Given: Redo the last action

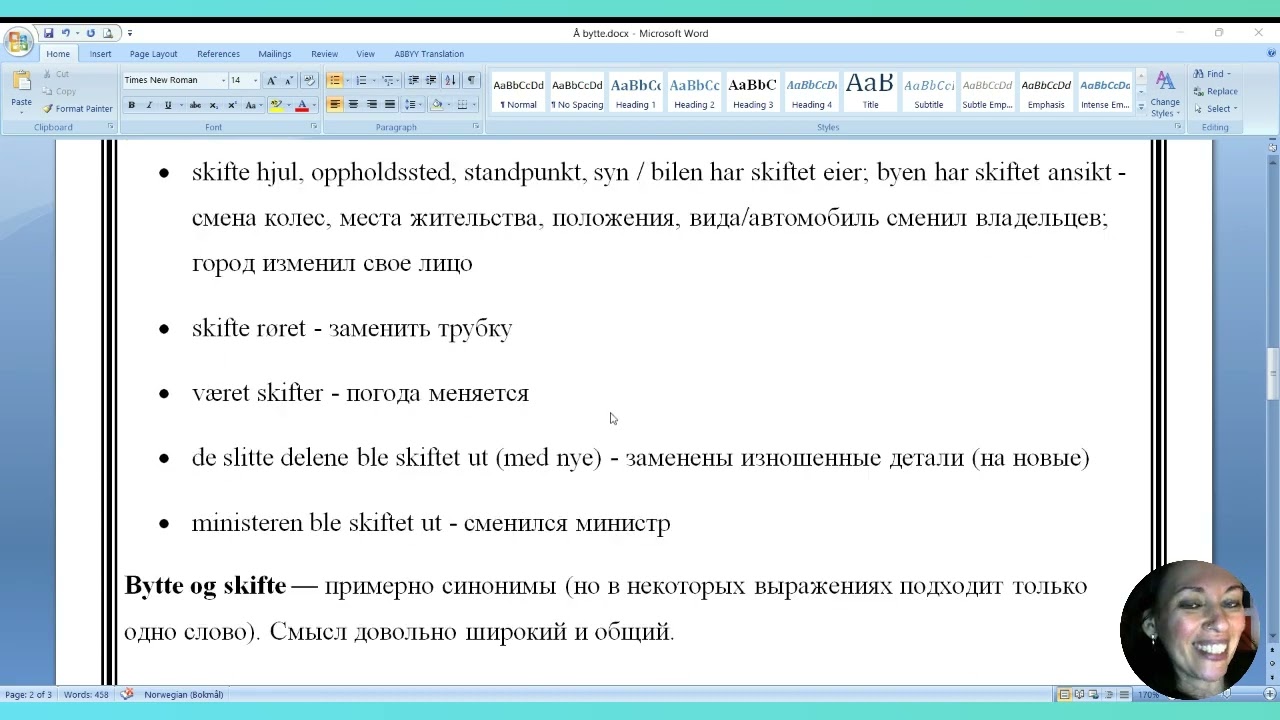Looking at the screenshot, I should pos(90,33).
